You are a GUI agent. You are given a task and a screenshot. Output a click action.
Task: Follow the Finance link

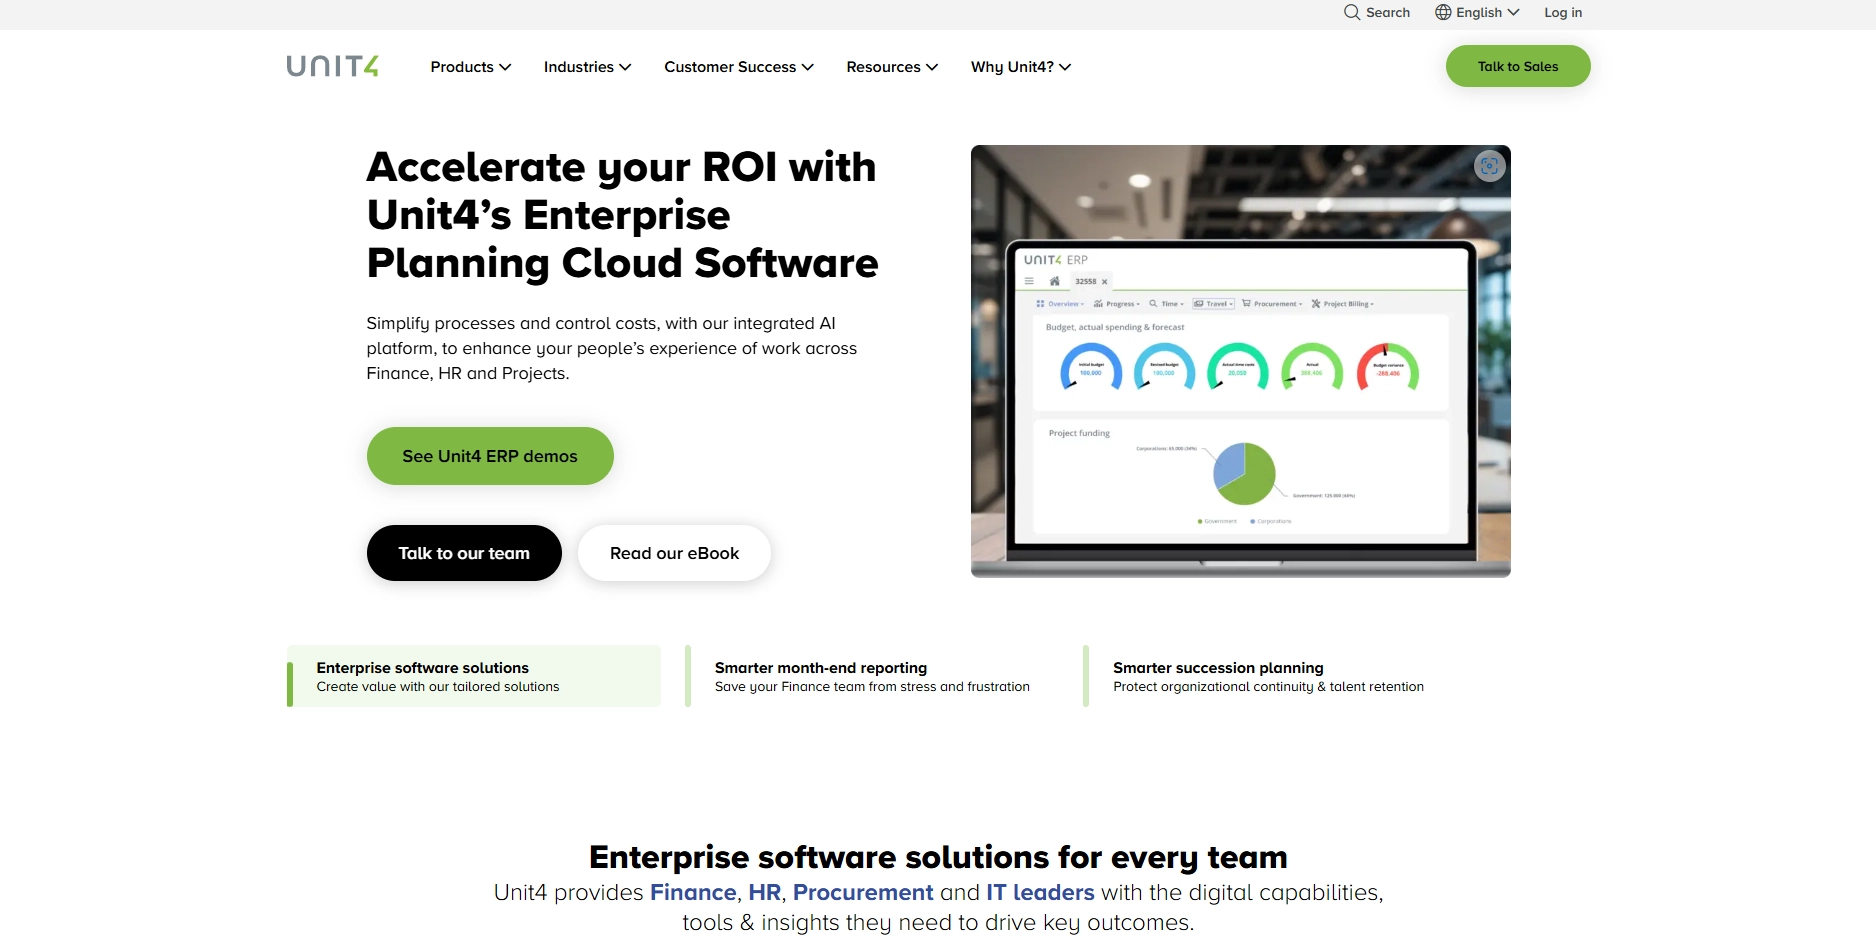click(x=693, y=892)
